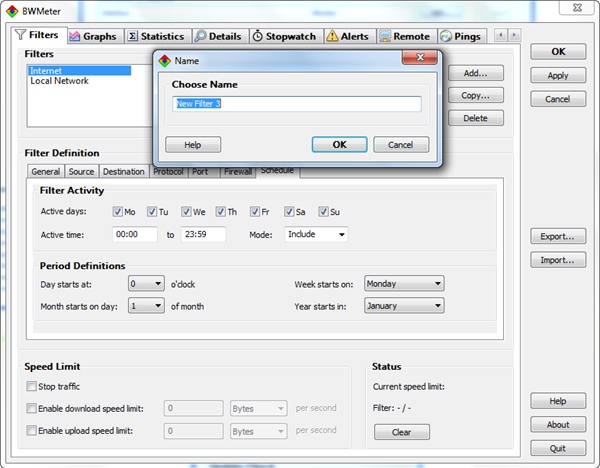The height and width of the screenshot is (468, 600).
Task: Open the Mode dropdown showing Include
Action: (316, 235)
